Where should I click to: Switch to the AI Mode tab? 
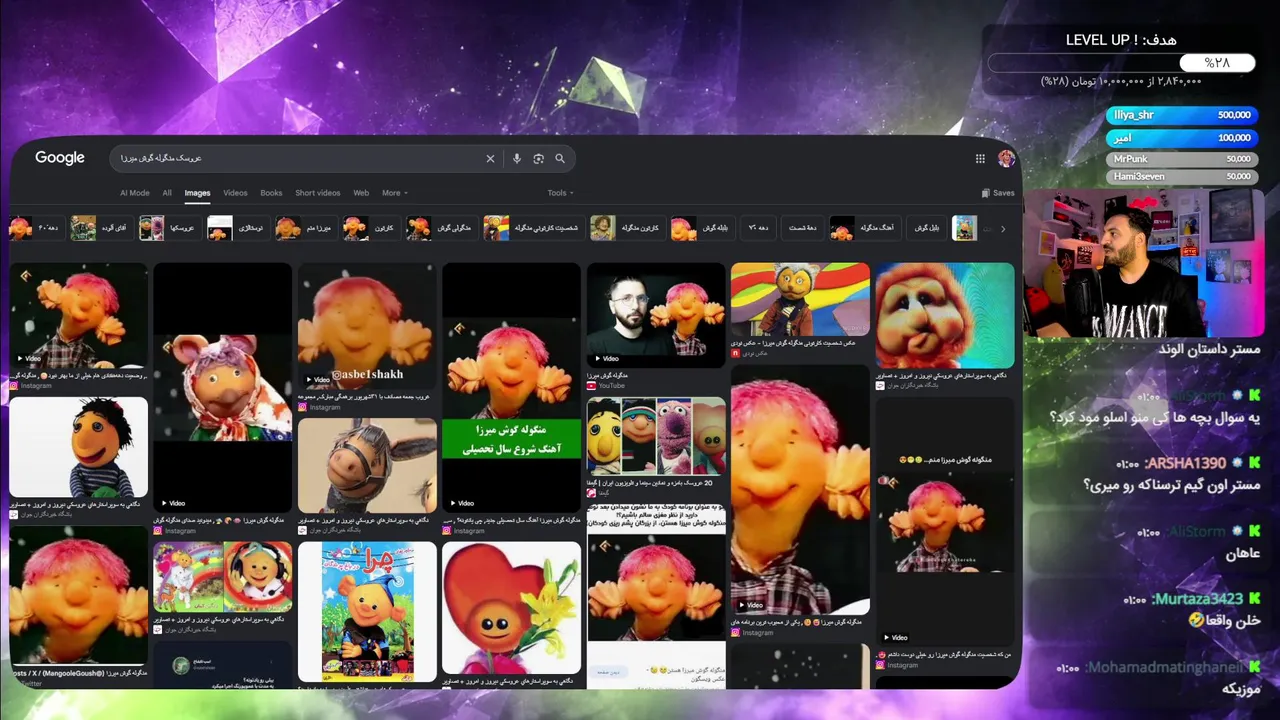tap(135, 193)
